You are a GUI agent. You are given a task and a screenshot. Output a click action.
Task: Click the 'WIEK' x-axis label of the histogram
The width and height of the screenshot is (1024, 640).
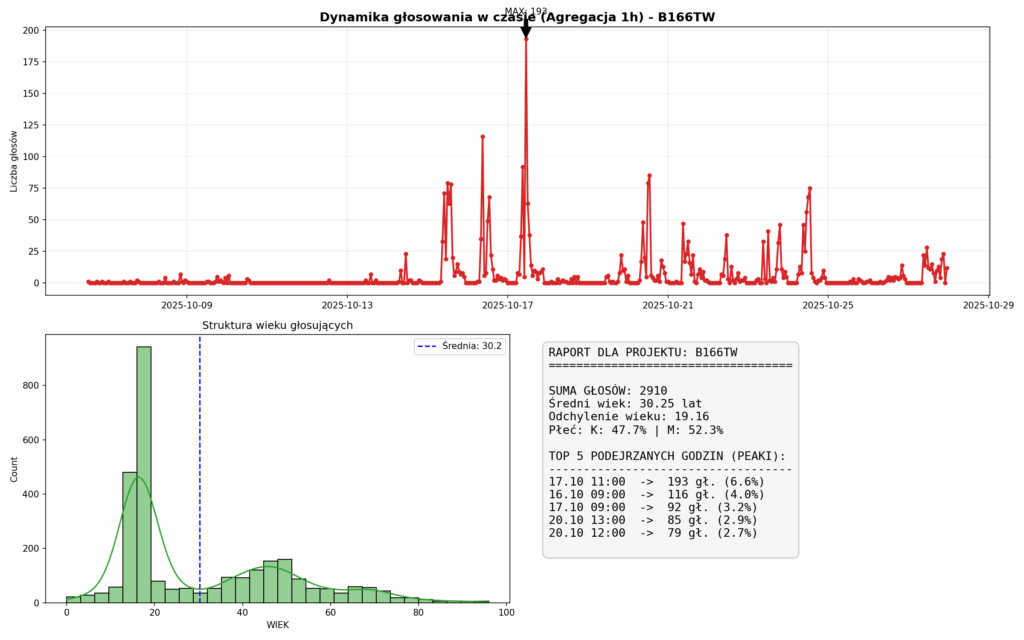click(x=277, y=625)
